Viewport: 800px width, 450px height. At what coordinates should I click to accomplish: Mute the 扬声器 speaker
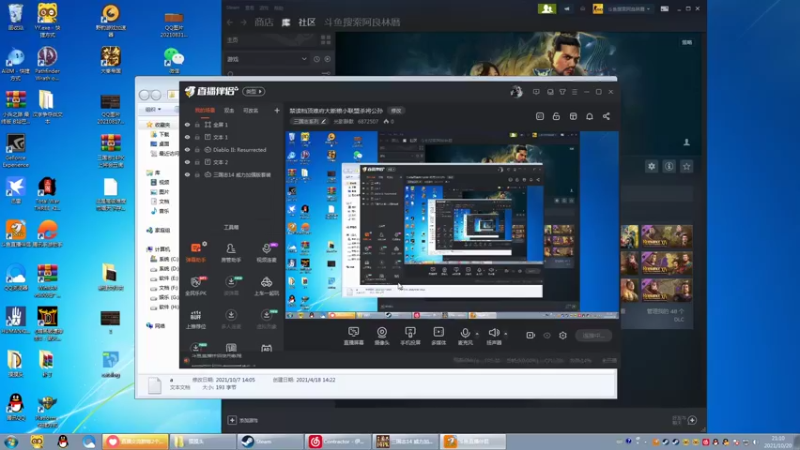coord(493,336)
